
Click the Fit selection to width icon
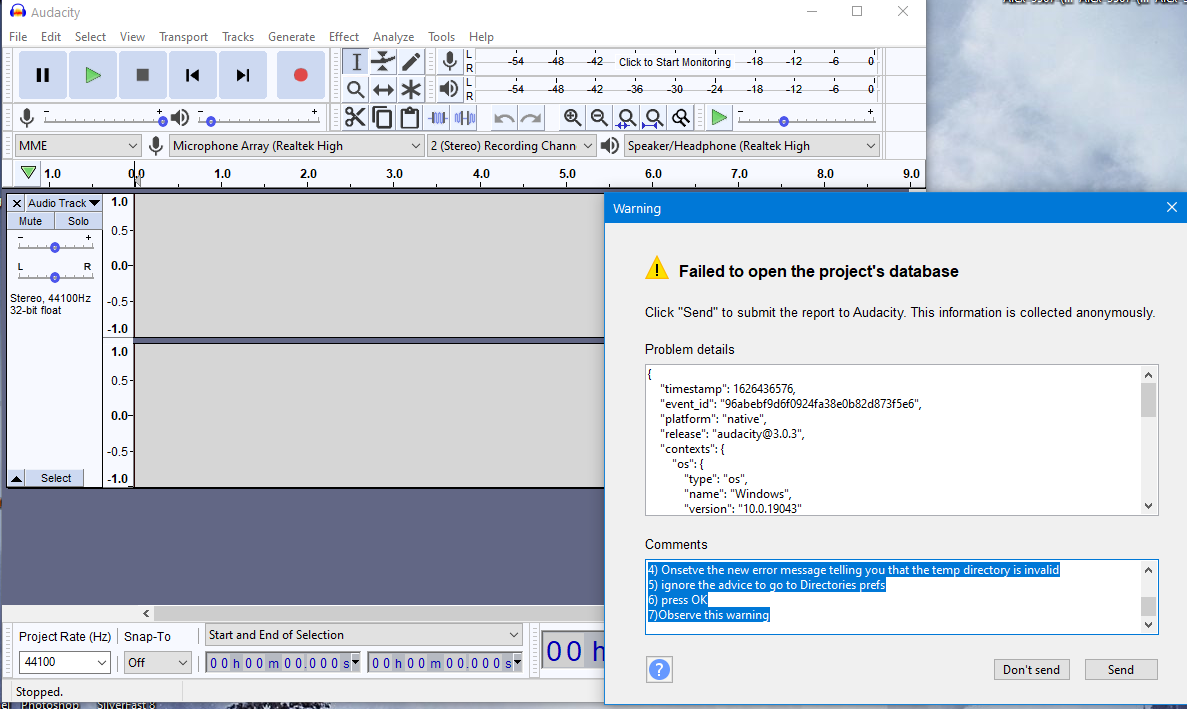coord(626,117)
